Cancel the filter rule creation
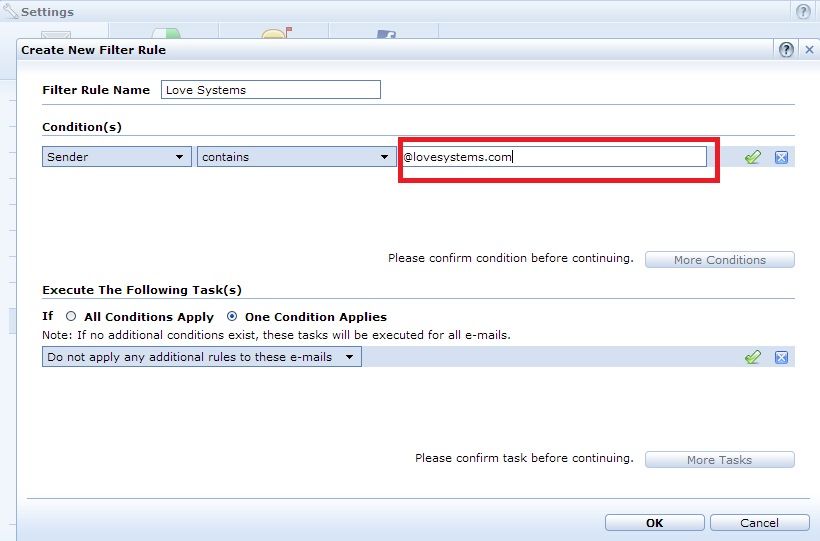Screen dimensions: 820x541 pos(759,523)
